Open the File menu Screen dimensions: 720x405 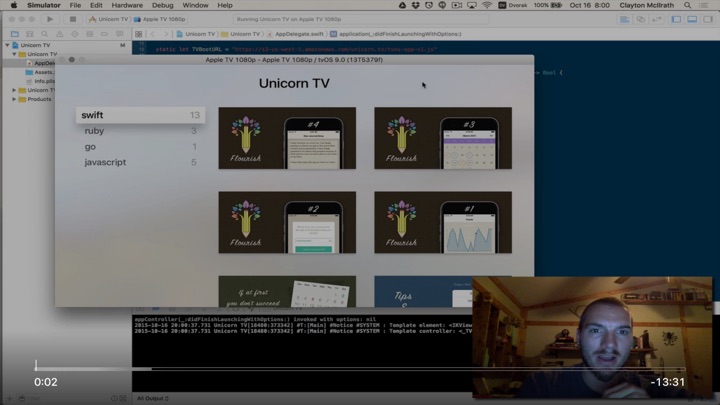[x=75, y=6]
